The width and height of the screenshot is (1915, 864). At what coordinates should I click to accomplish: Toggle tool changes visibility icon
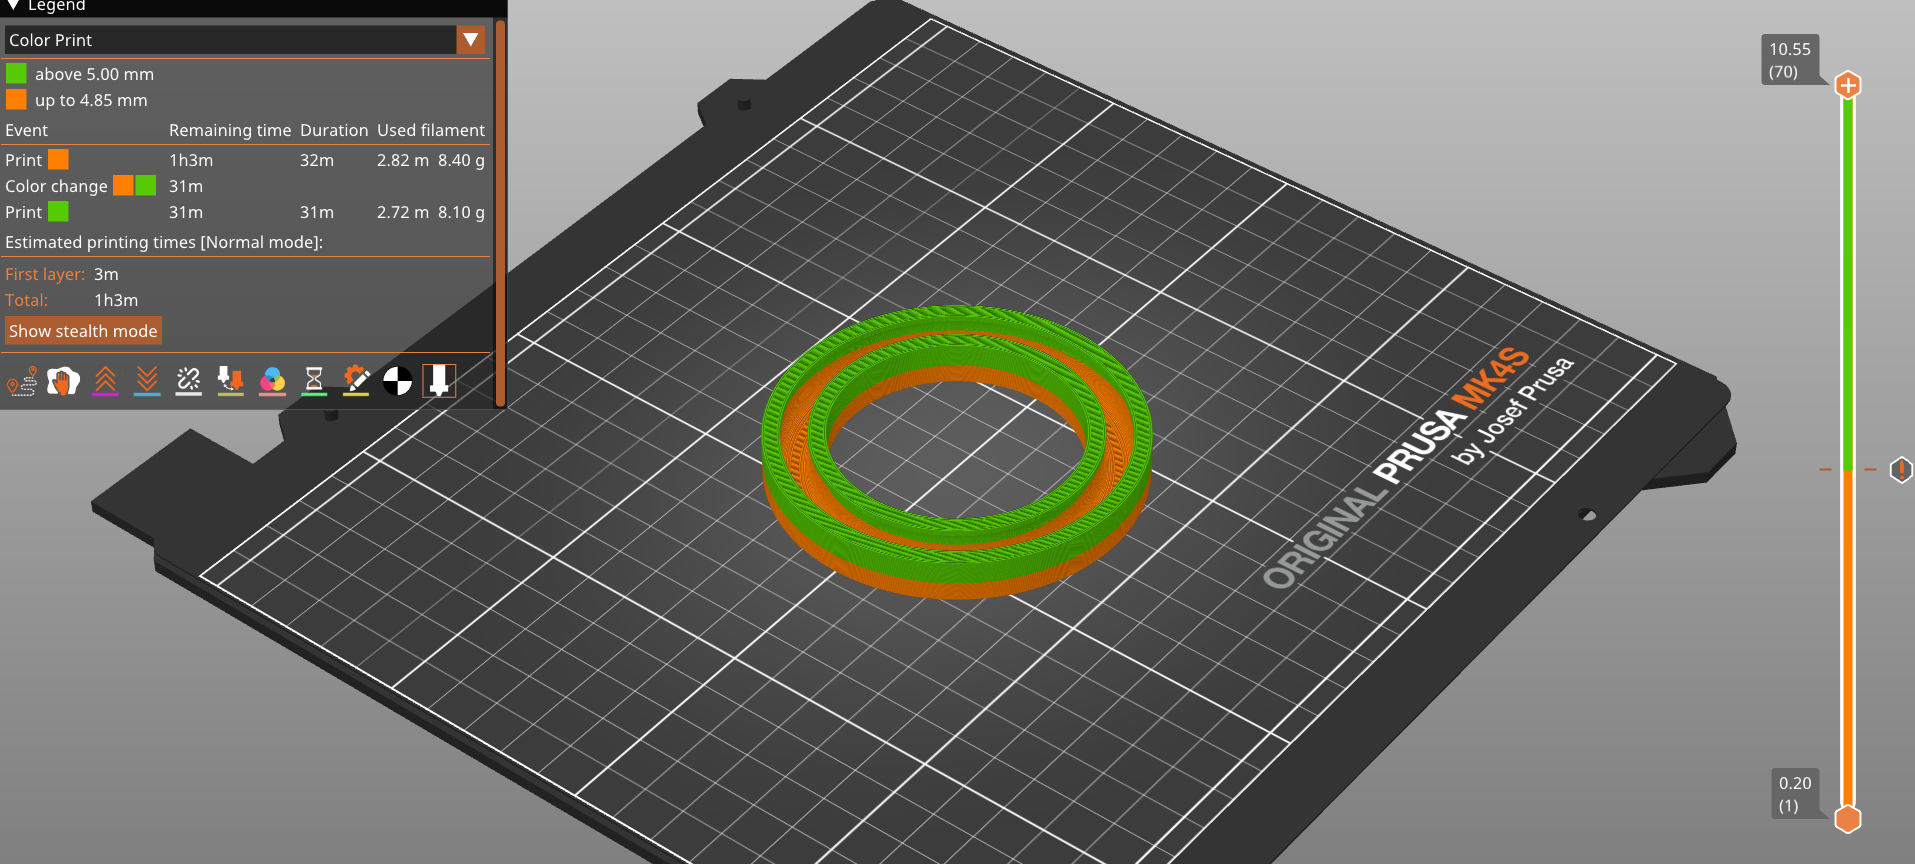[230, 381]
